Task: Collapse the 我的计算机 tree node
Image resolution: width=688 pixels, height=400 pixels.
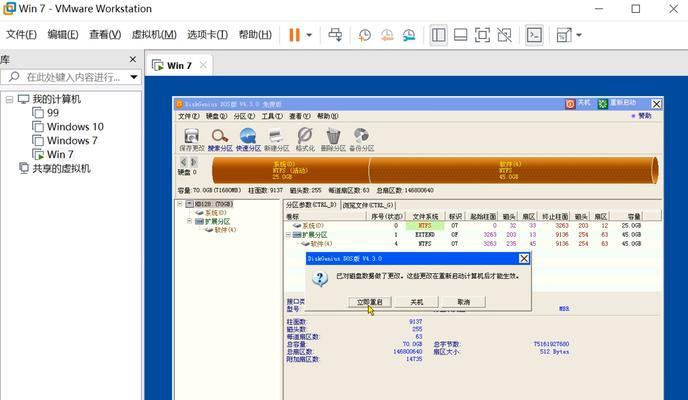Action: click(9, 100)
